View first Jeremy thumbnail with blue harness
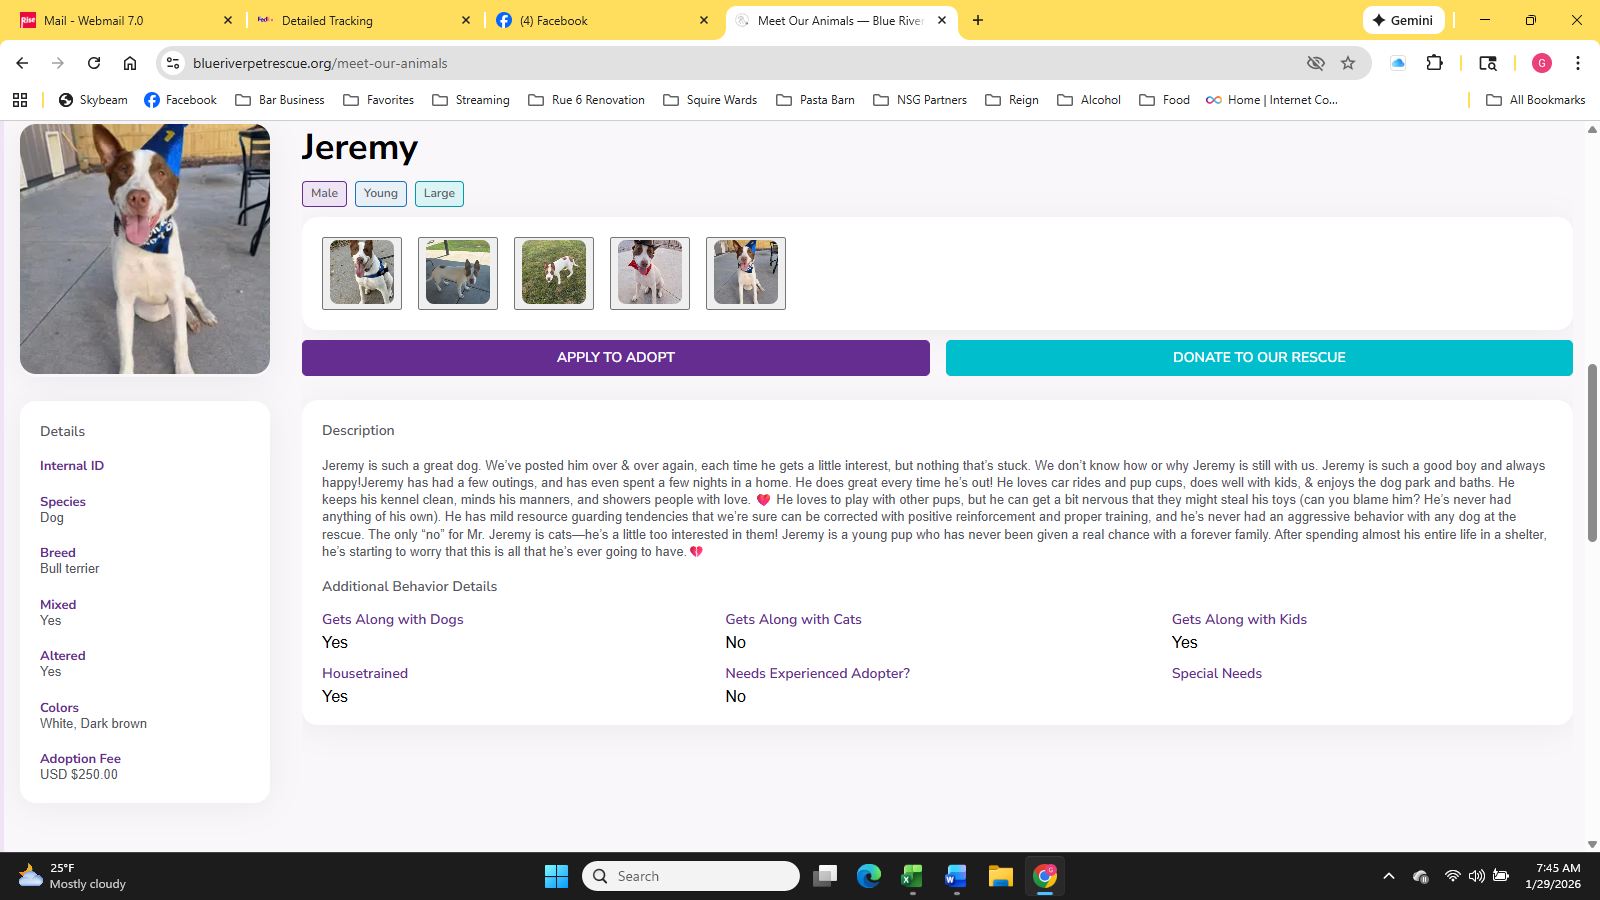 point(362,273)
